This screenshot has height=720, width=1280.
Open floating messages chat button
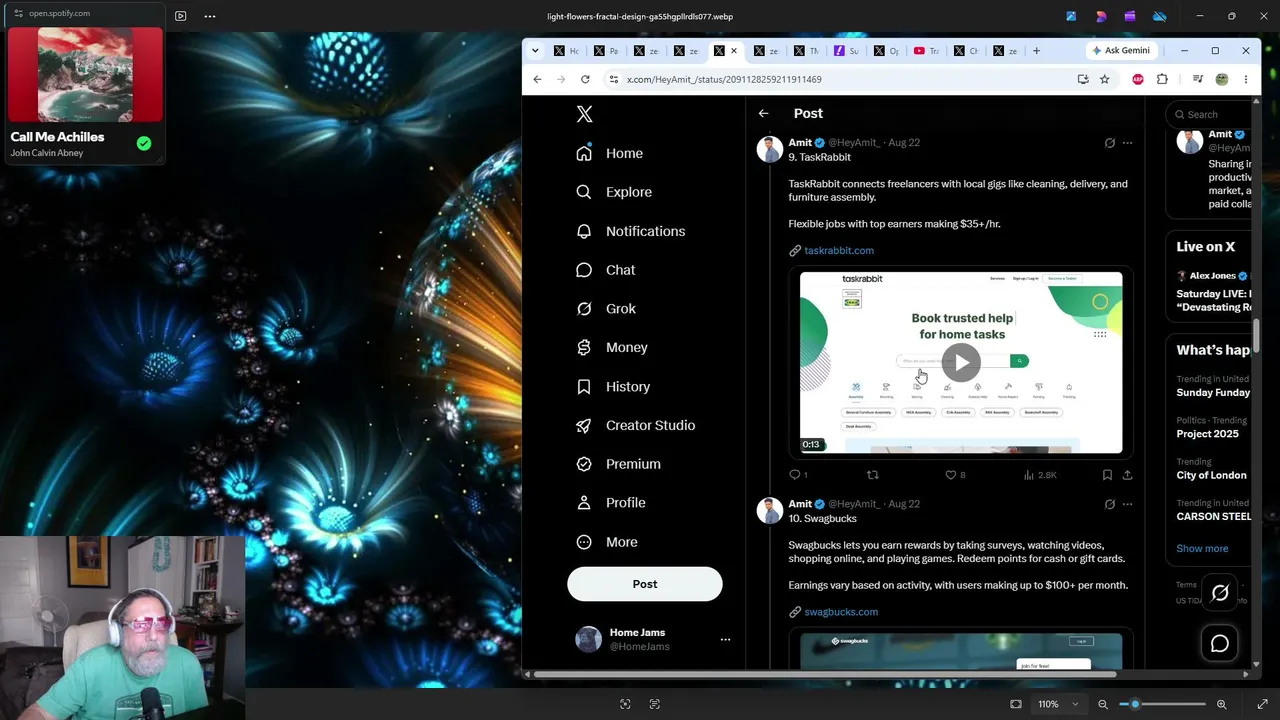(1220, 643)
